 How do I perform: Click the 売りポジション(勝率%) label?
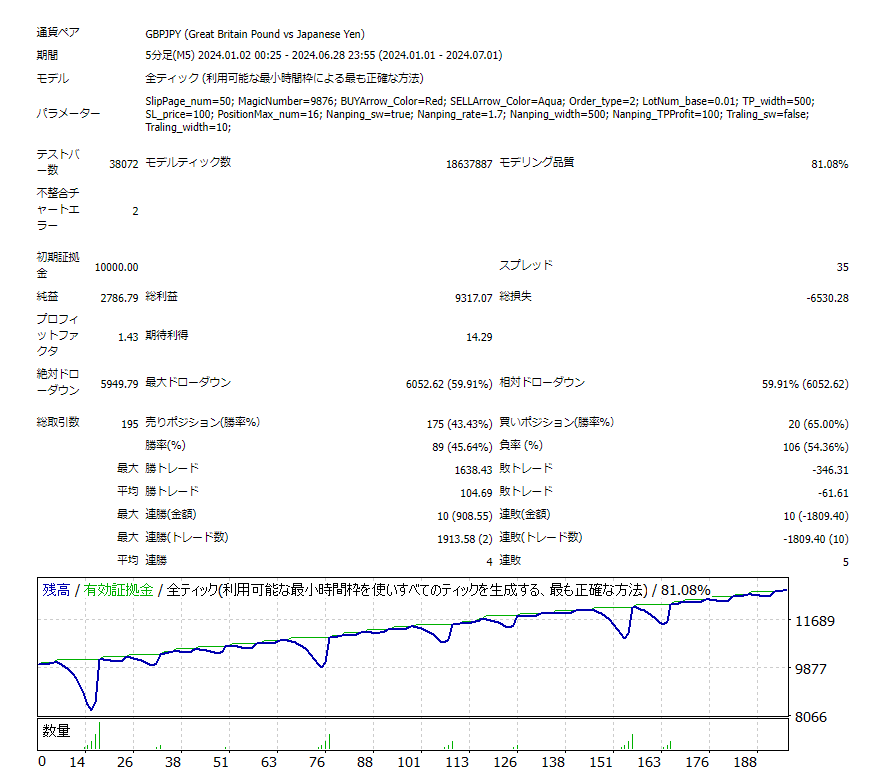click(203, 422)
